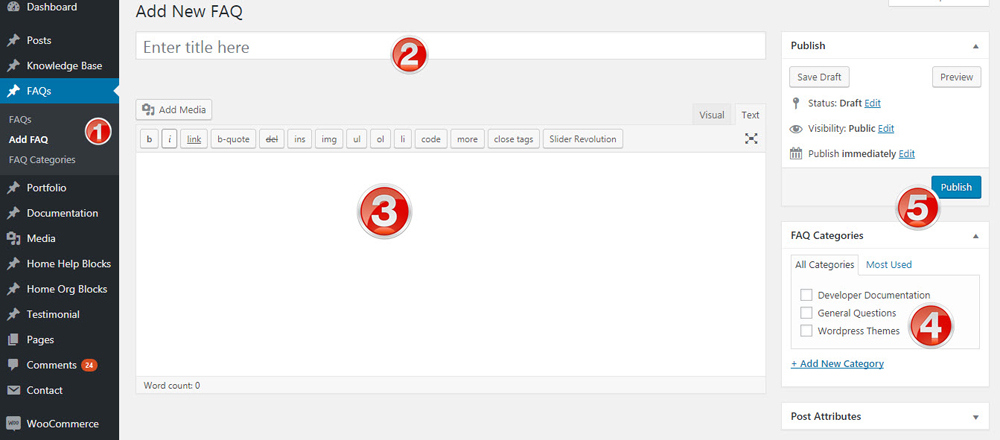Image resolution: width=1000 pixels, height=440 pixels.
Task: Click the Contact envelope icon
Action: point(13,390)
